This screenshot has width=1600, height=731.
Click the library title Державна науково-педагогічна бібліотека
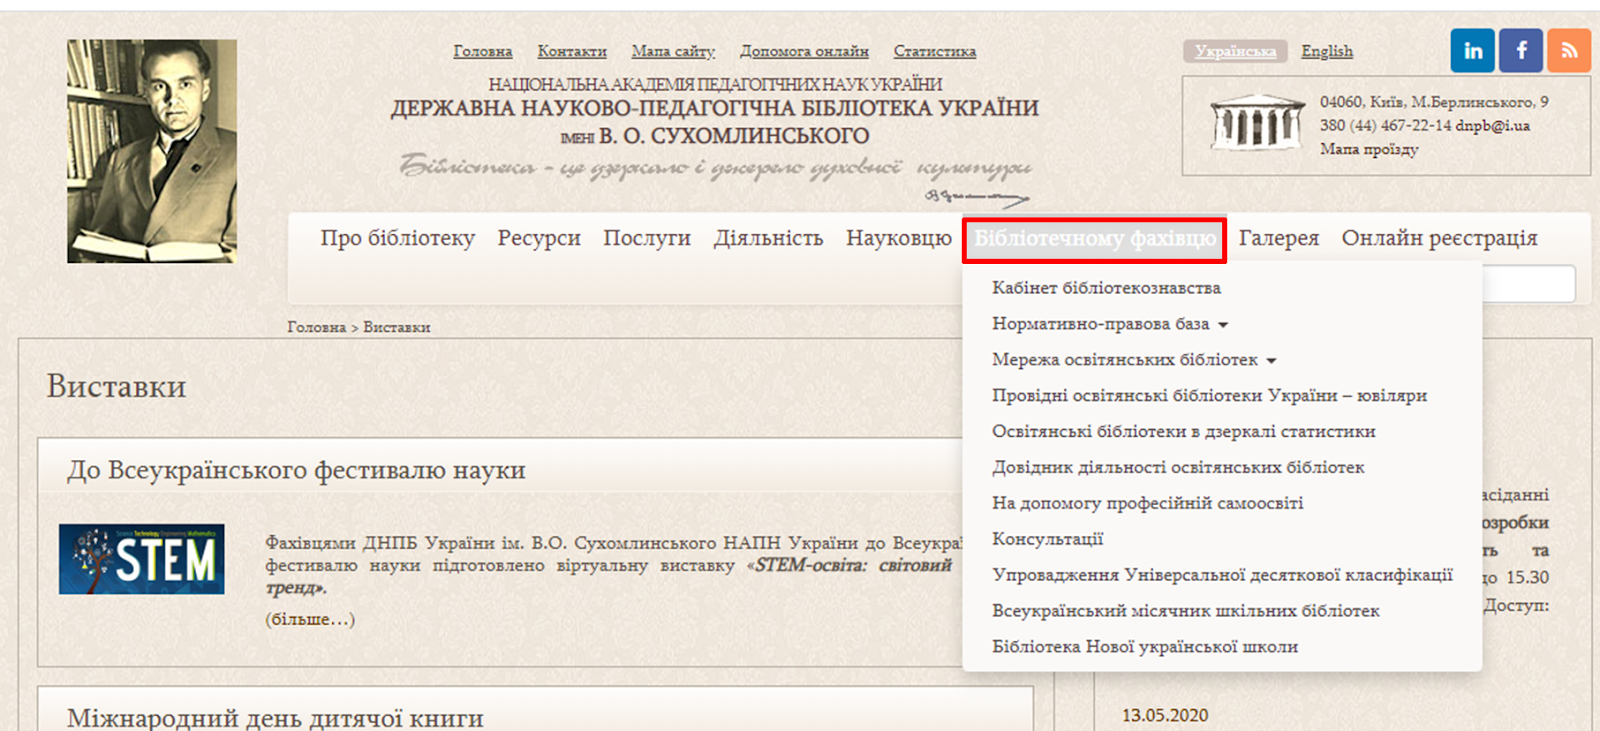[714, 108]
